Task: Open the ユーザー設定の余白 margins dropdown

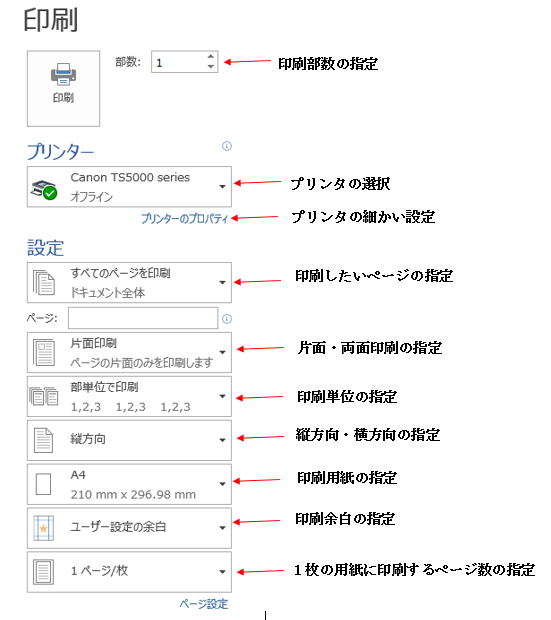Action: (129, 528)
